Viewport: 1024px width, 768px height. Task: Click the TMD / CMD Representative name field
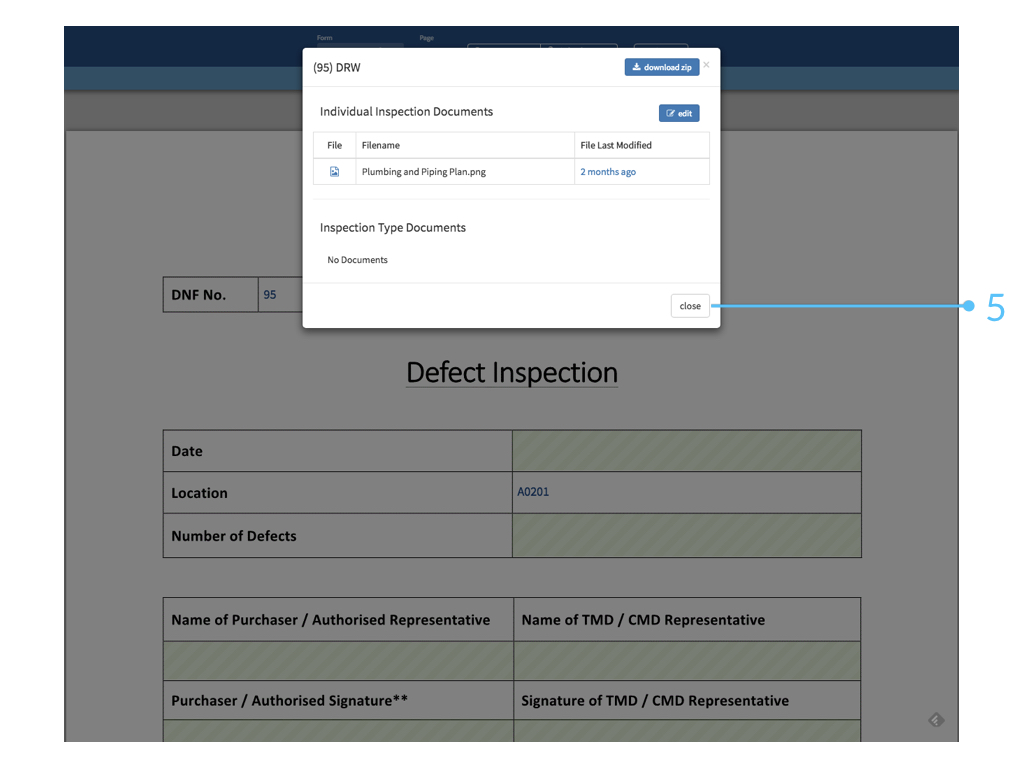pos(687,661)
